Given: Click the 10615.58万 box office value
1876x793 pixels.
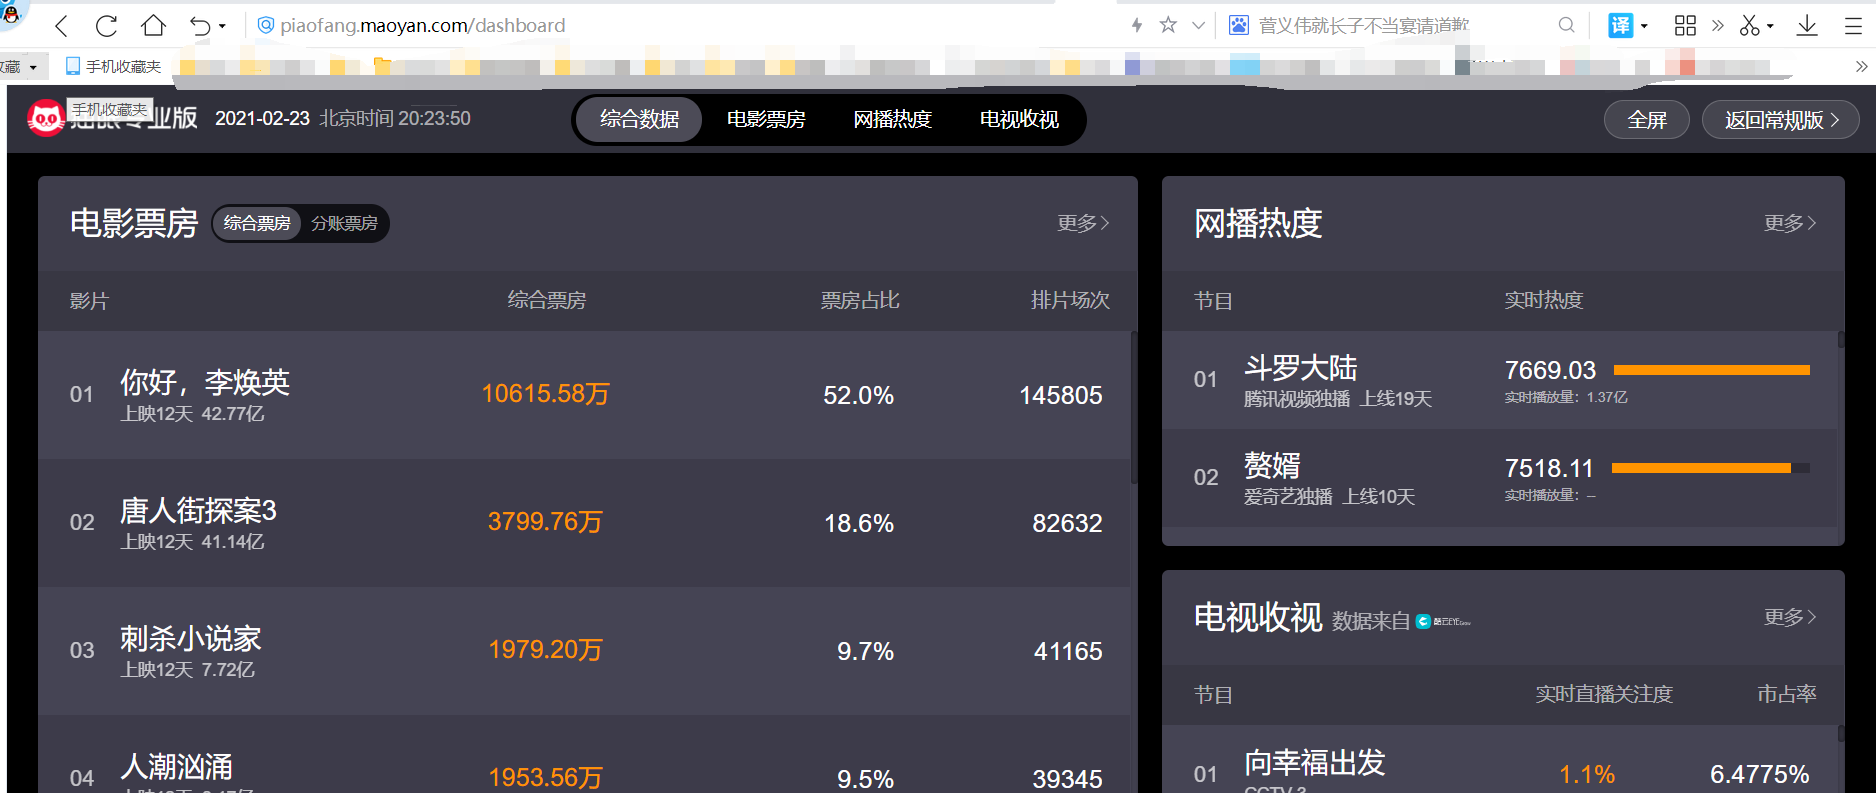Looking at the screenshot, I should [545, 394].
